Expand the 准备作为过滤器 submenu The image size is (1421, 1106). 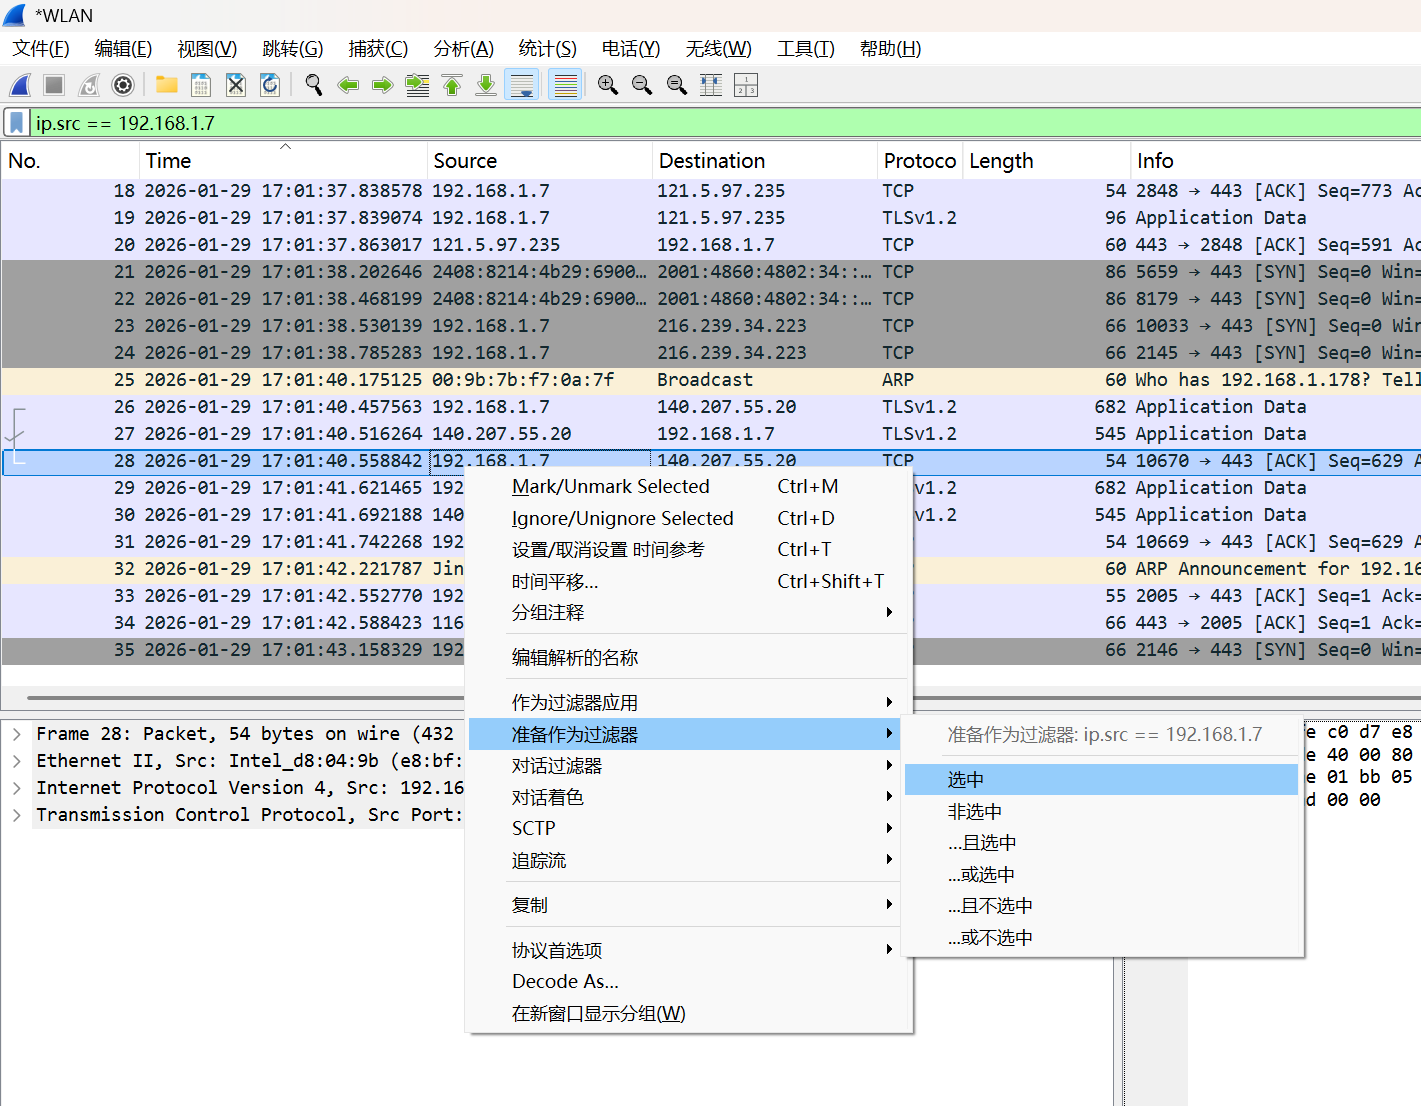point(685,735)
